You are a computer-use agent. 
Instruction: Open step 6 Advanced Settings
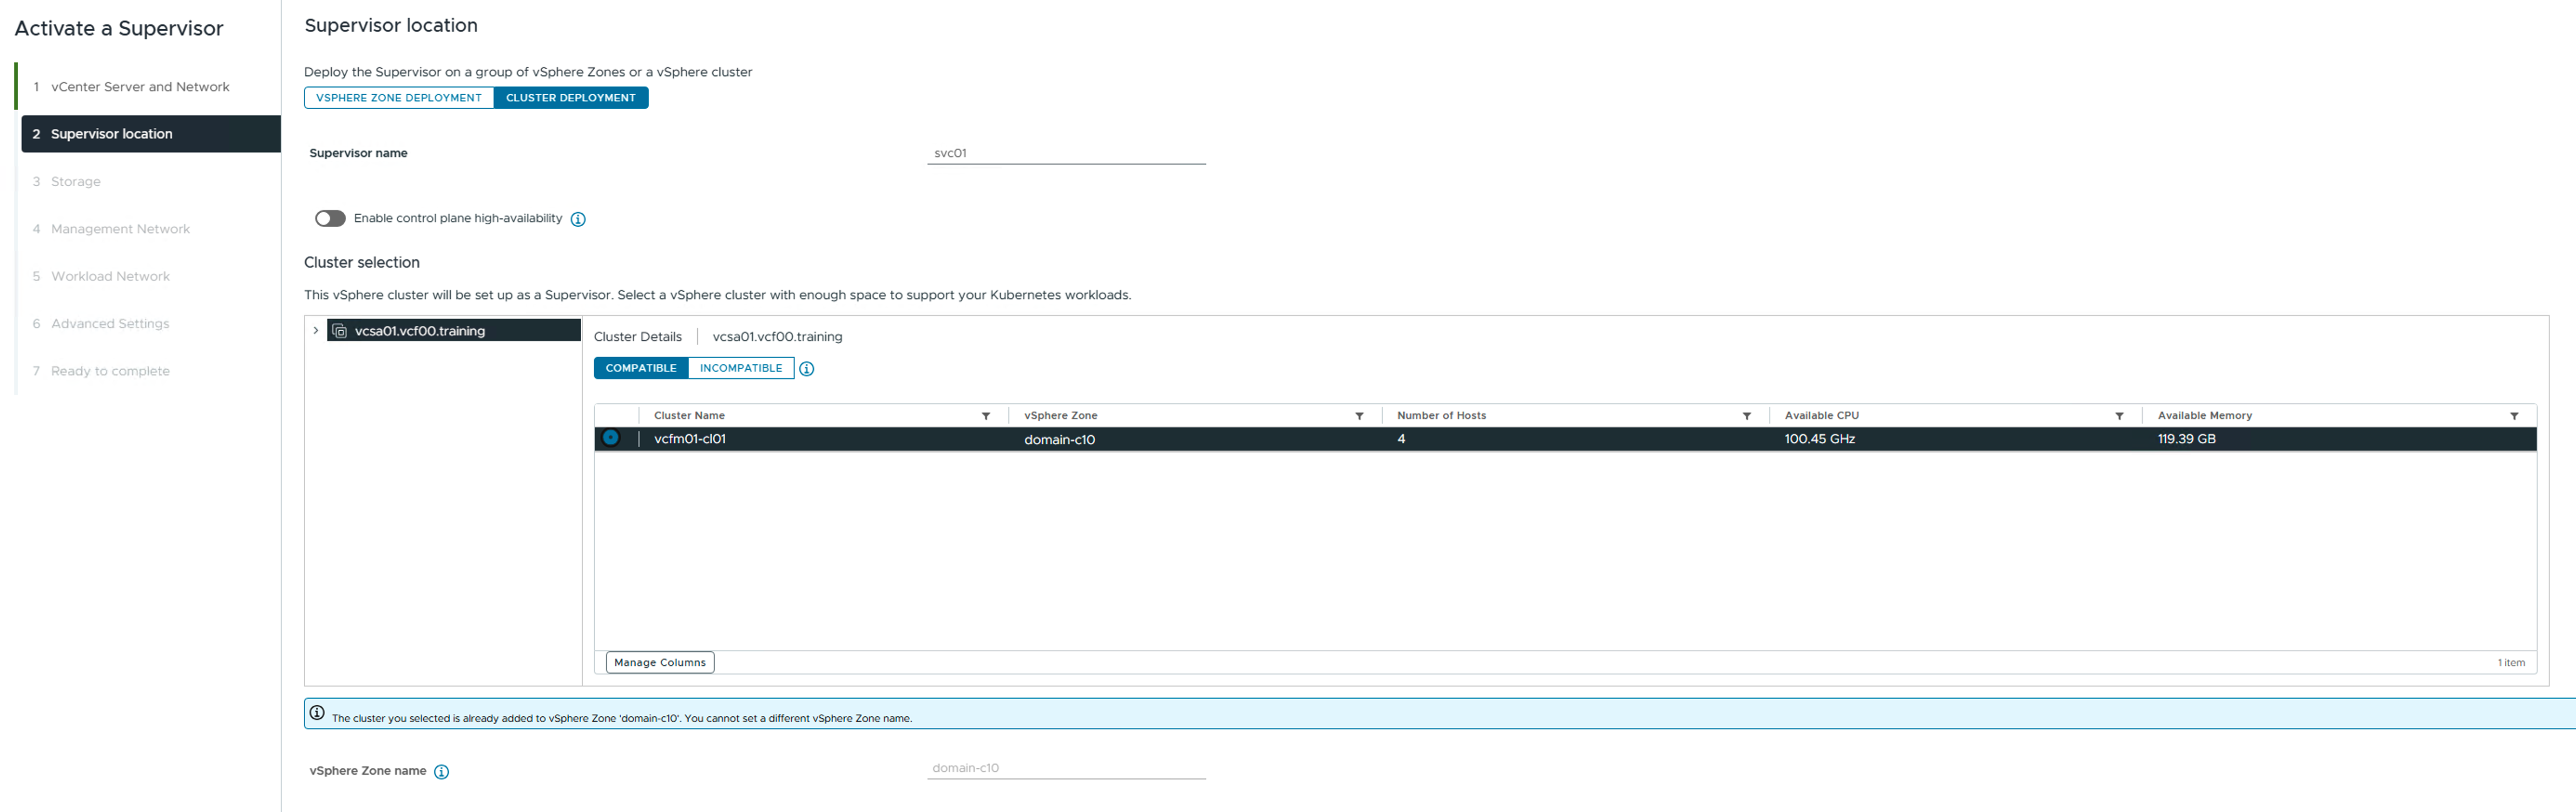coord(110,324)
